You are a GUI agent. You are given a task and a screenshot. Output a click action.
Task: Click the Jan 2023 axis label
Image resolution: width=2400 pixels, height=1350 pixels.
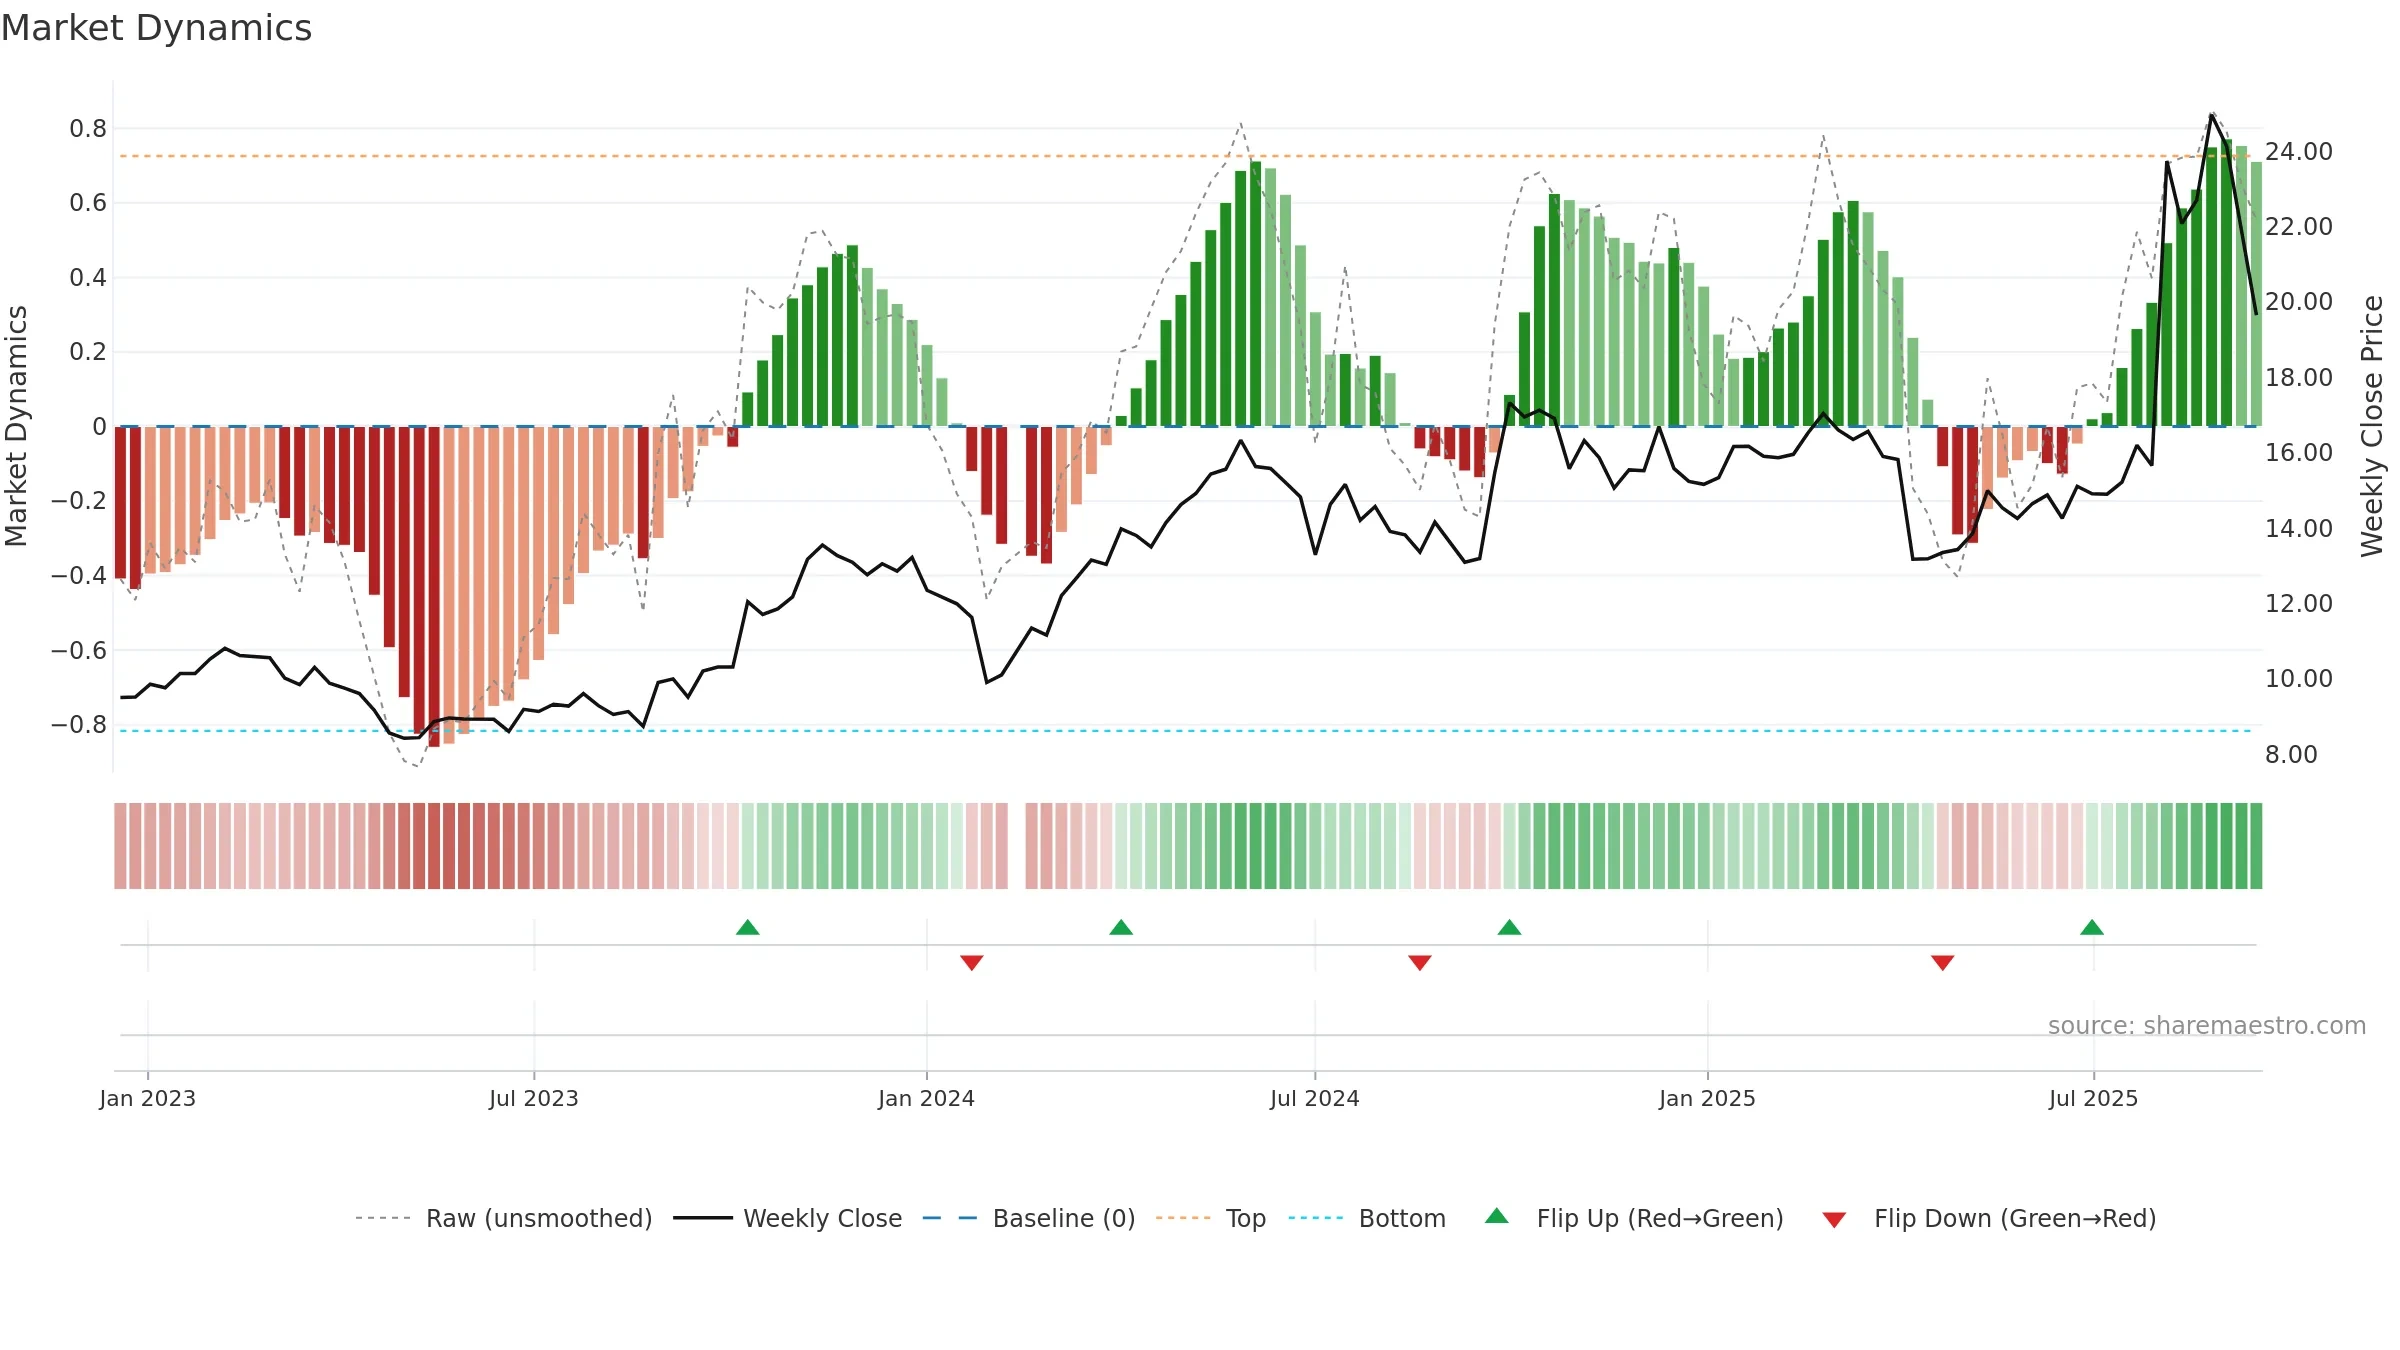148,1098
